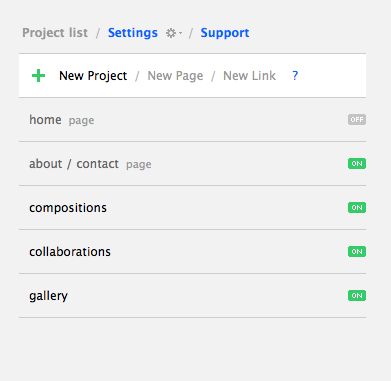The height and width of the screenshot is (381, 391).
Task: Toggle the home page OFF switch
Action: coord(357,119)
